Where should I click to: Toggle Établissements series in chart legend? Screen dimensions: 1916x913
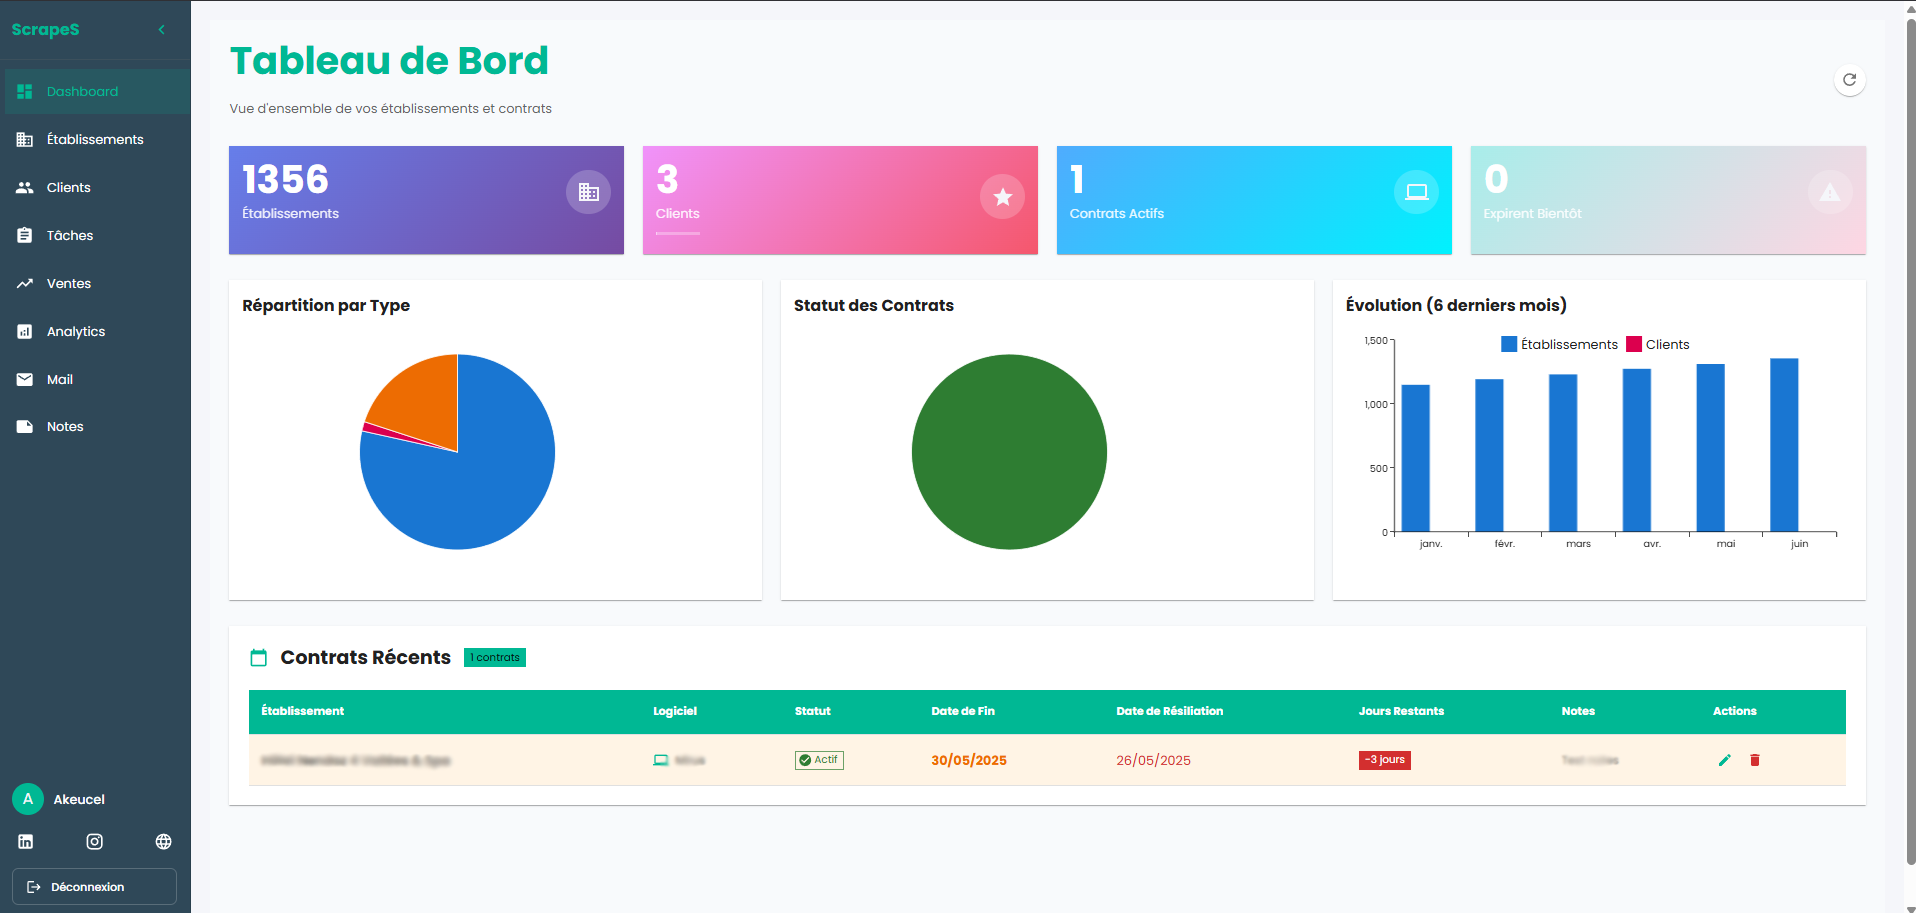tap(1558, 344)
